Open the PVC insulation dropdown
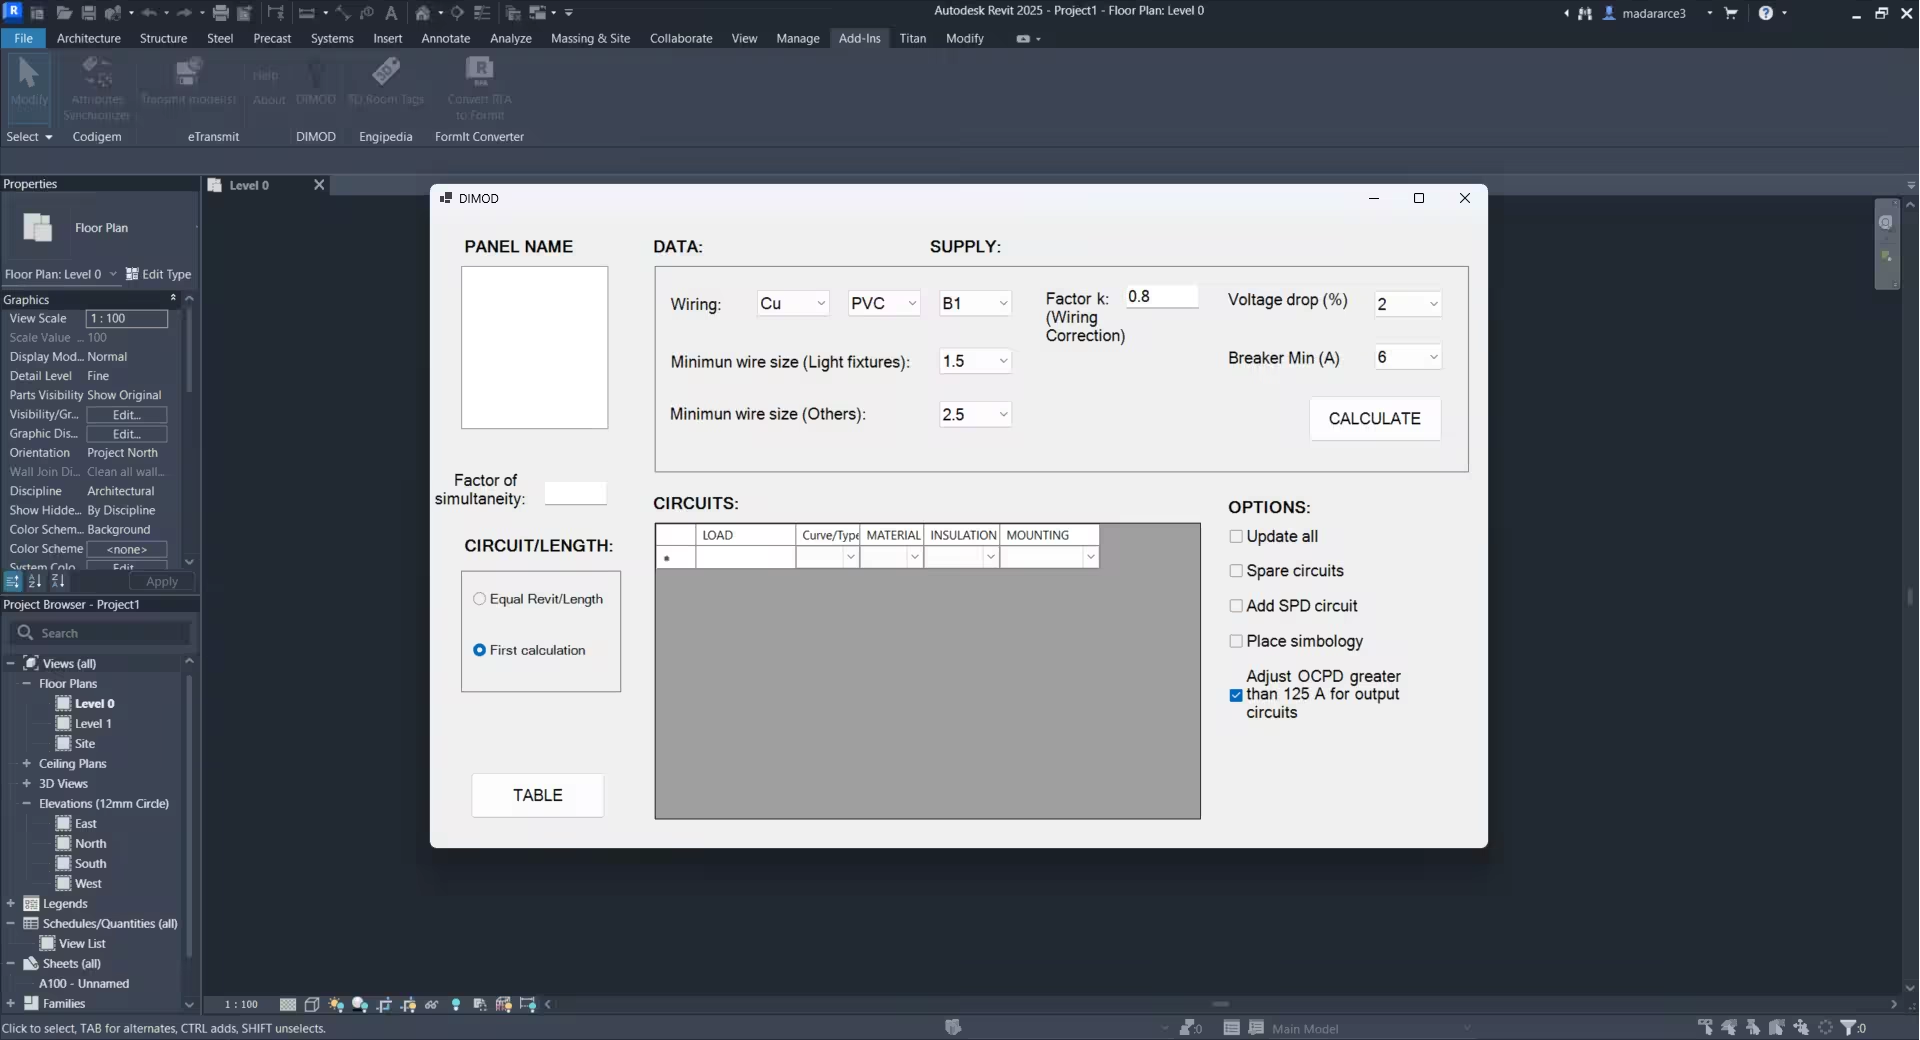 pyautogui.click(x=884, y=303)
